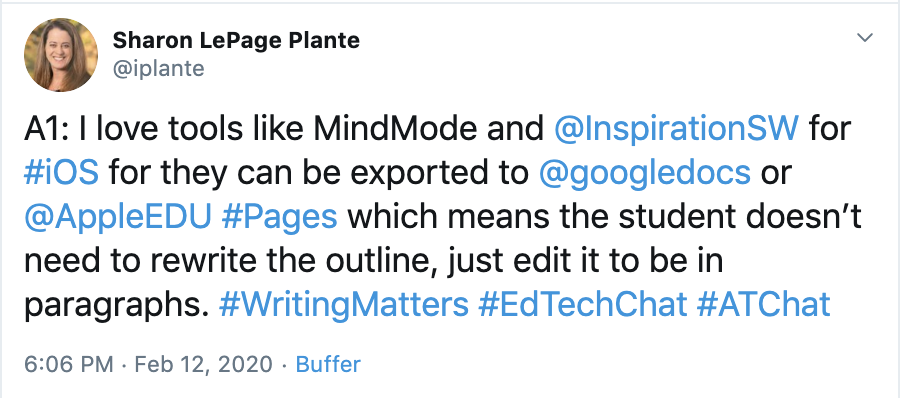Image resolution: width=902 pixels, height=398 pixels.
Task: Click the word paragraphs in the last line
Action: [116, 306]
